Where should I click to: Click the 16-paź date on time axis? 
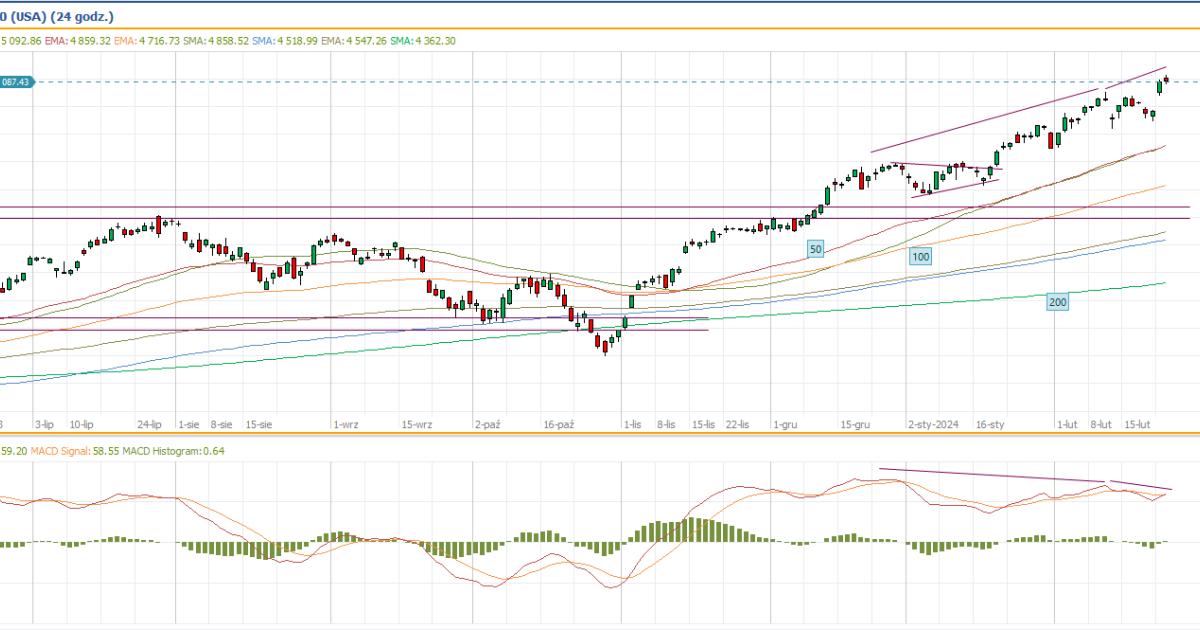559,425
